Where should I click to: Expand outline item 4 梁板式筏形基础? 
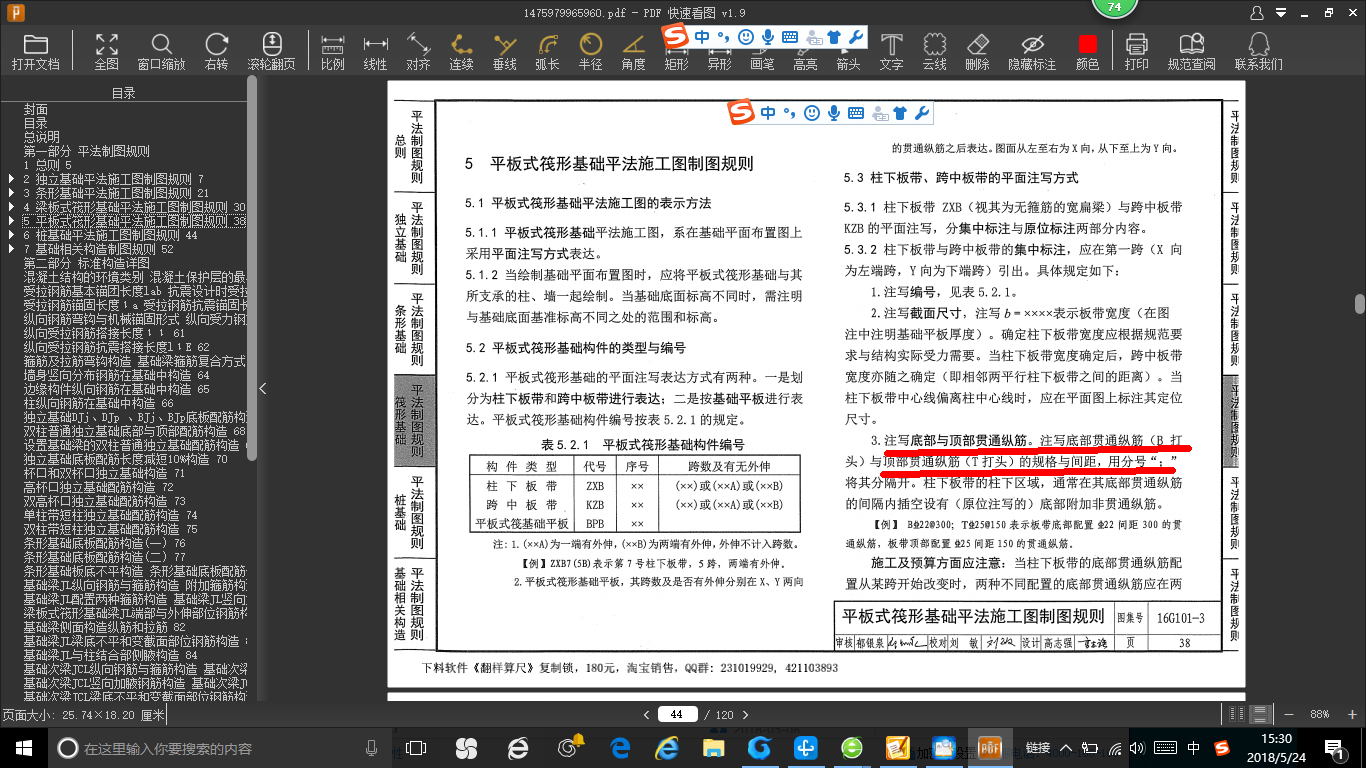coord(11,207)
